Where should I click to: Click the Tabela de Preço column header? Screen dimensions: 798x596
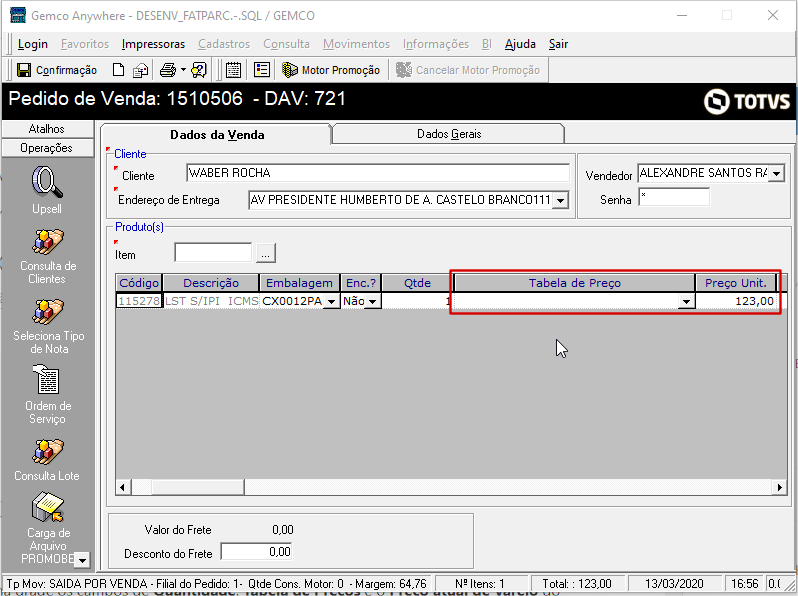click(574, 283)
